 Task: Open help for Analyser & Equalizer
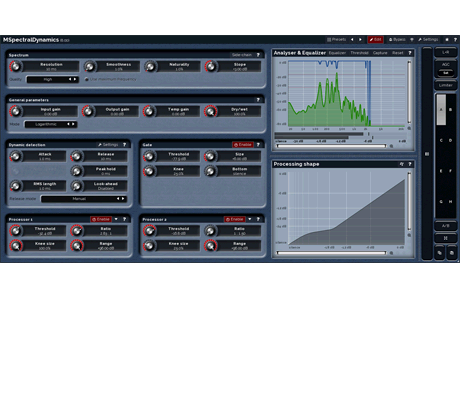[x=410, y=53]
